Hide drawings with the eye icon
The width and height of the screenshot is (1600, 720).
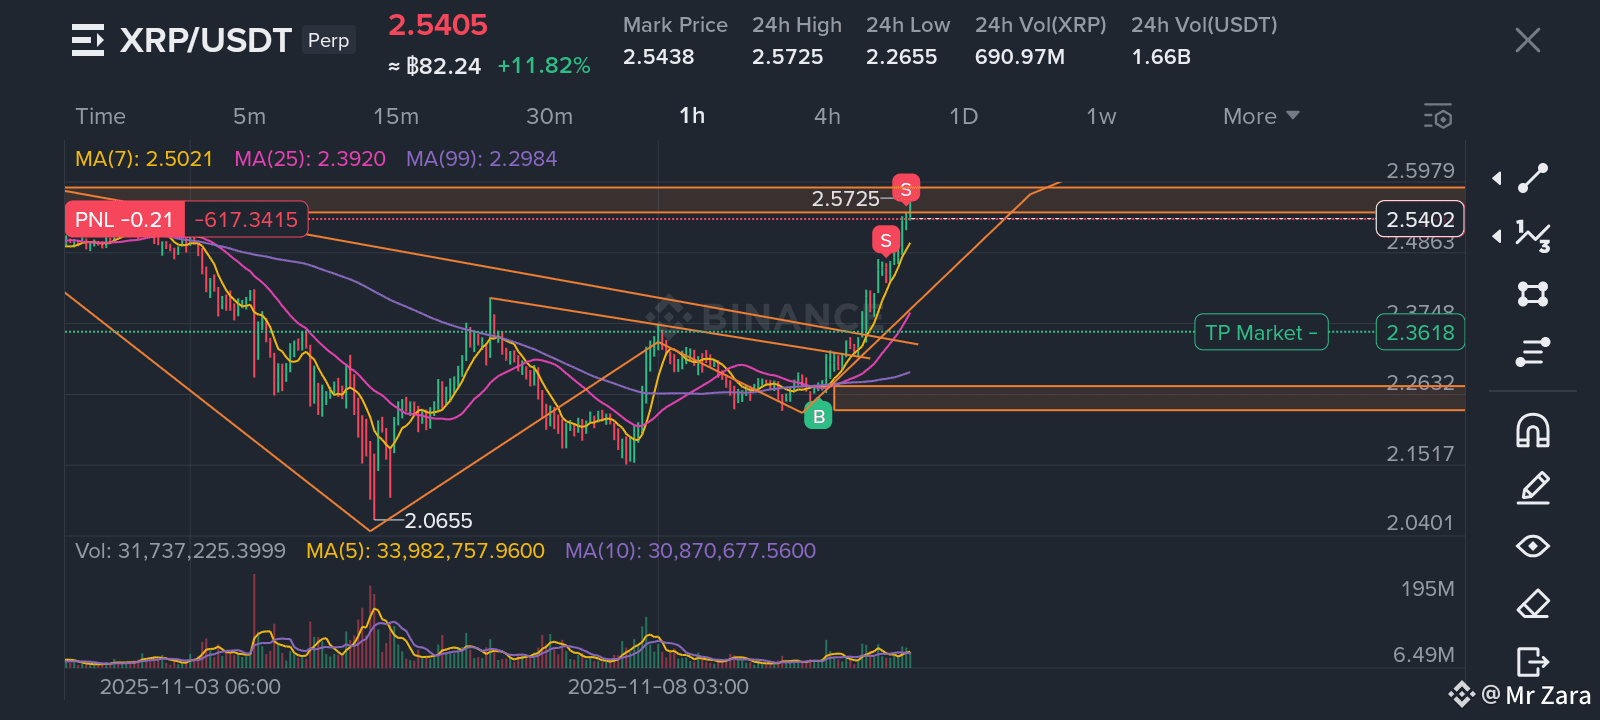pos(1533,546)
